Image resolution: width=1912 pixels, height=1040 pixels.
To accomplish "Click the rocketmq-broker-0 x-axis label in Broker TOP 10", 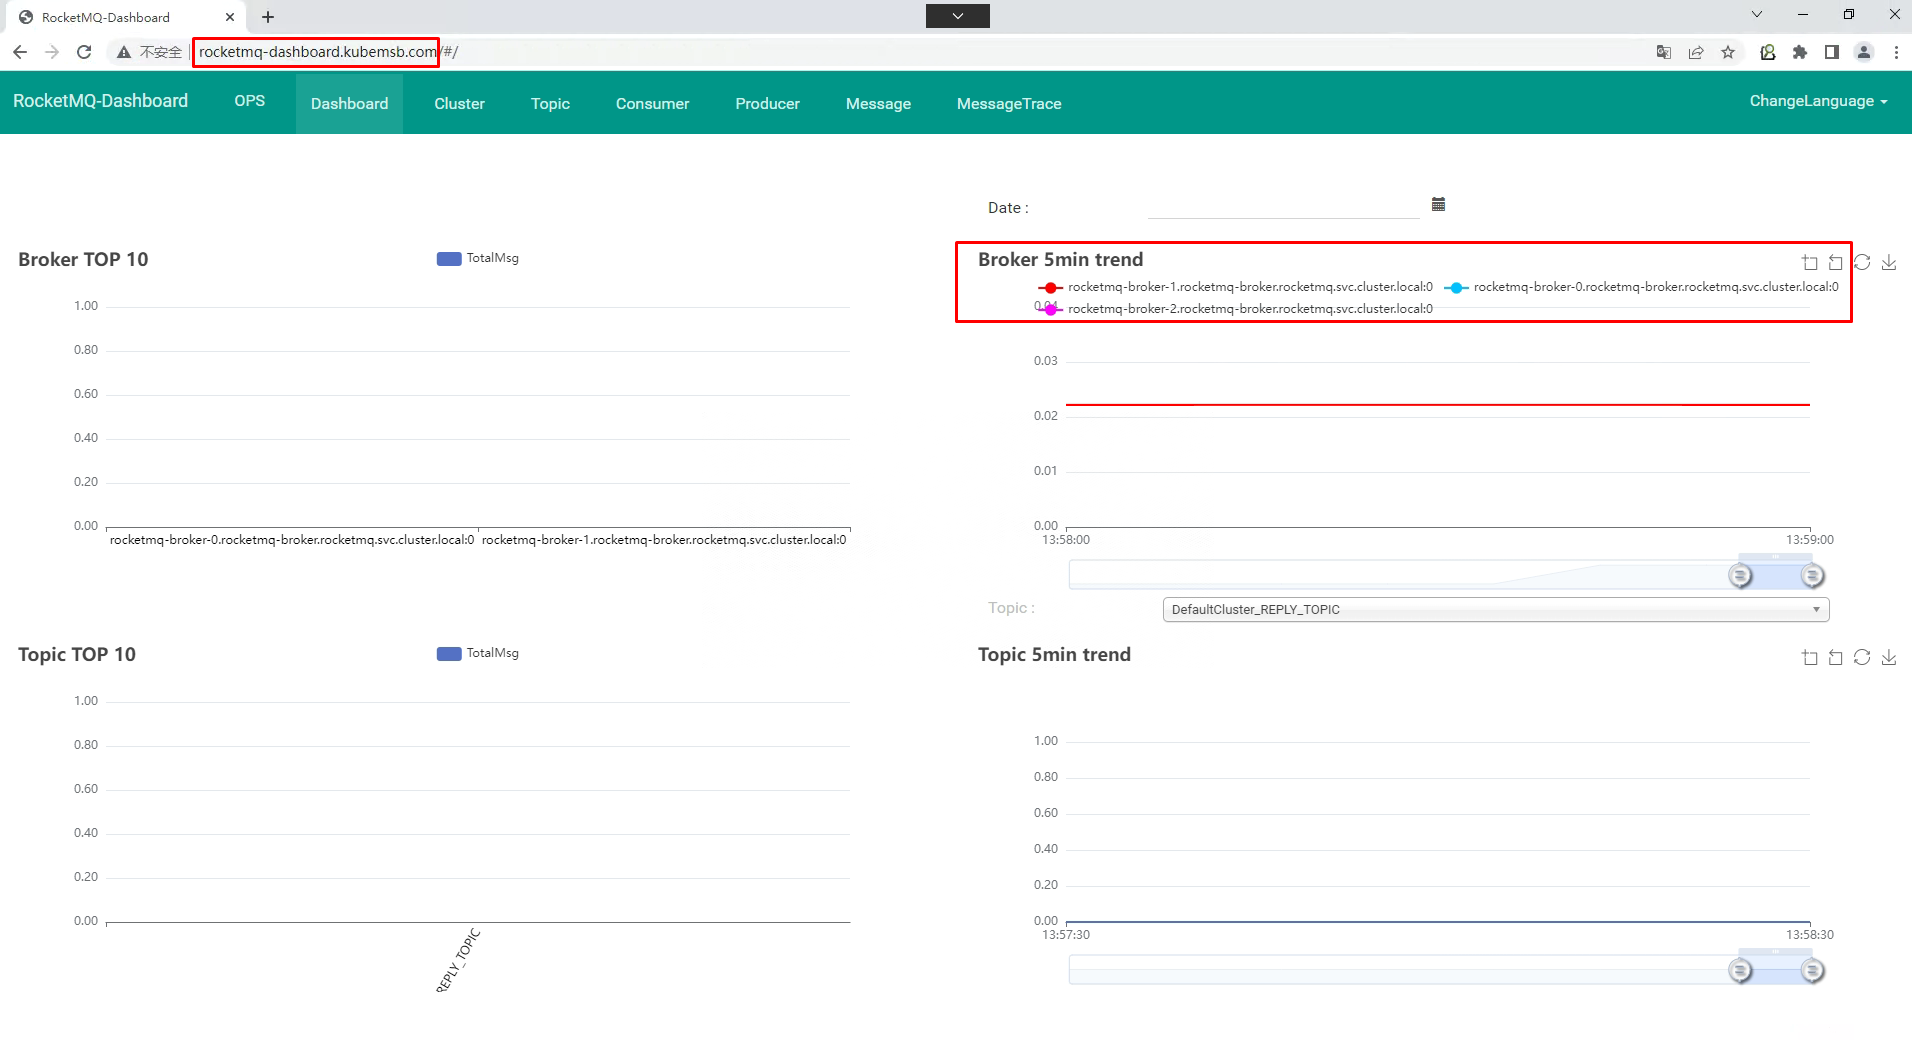I will coord(292,540).
